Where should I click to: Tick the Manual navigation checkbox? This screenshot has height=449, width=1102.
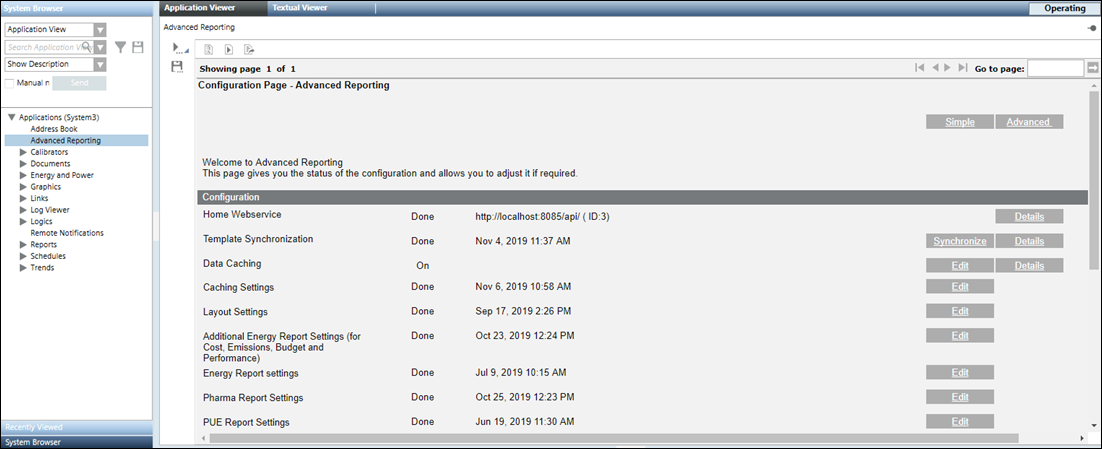click(x=10, y=82)
